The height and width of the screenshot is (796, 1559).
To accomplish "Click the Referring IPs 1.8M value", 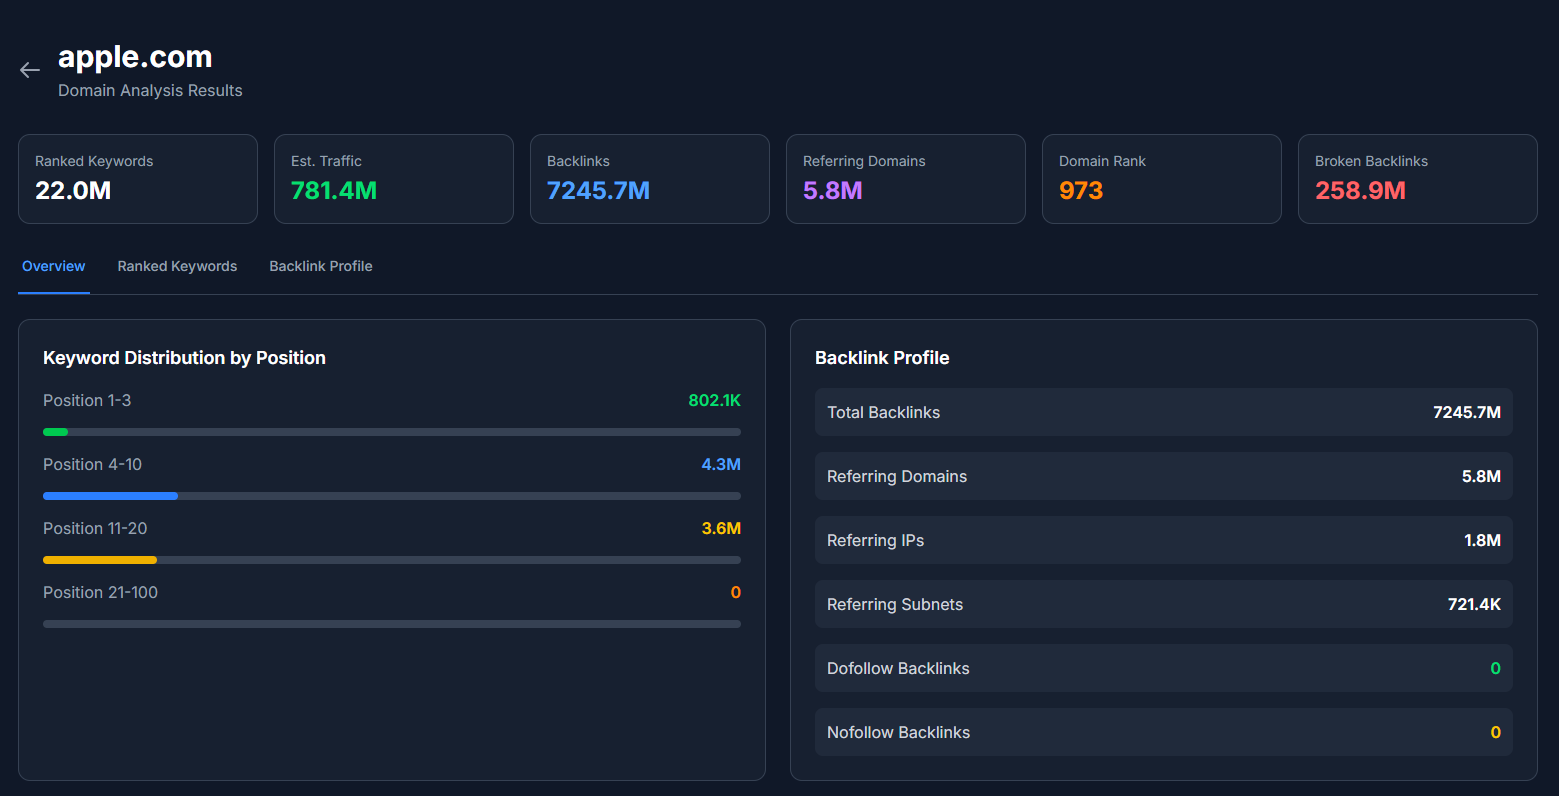I will [x=1482, y=540].
